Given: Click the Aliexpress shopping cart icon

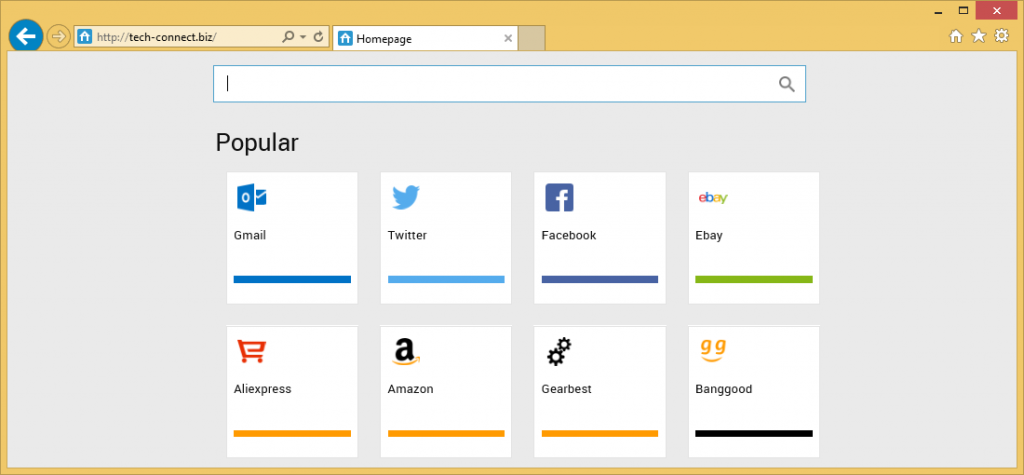Looking at the screenshot, I should tap(251, 352).
